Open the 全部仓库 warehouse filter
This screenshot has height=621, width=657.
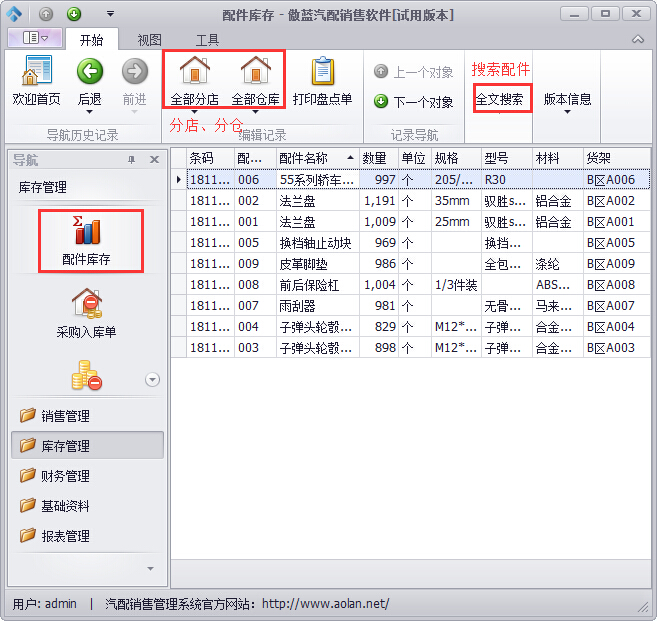[x=256, y=72]
